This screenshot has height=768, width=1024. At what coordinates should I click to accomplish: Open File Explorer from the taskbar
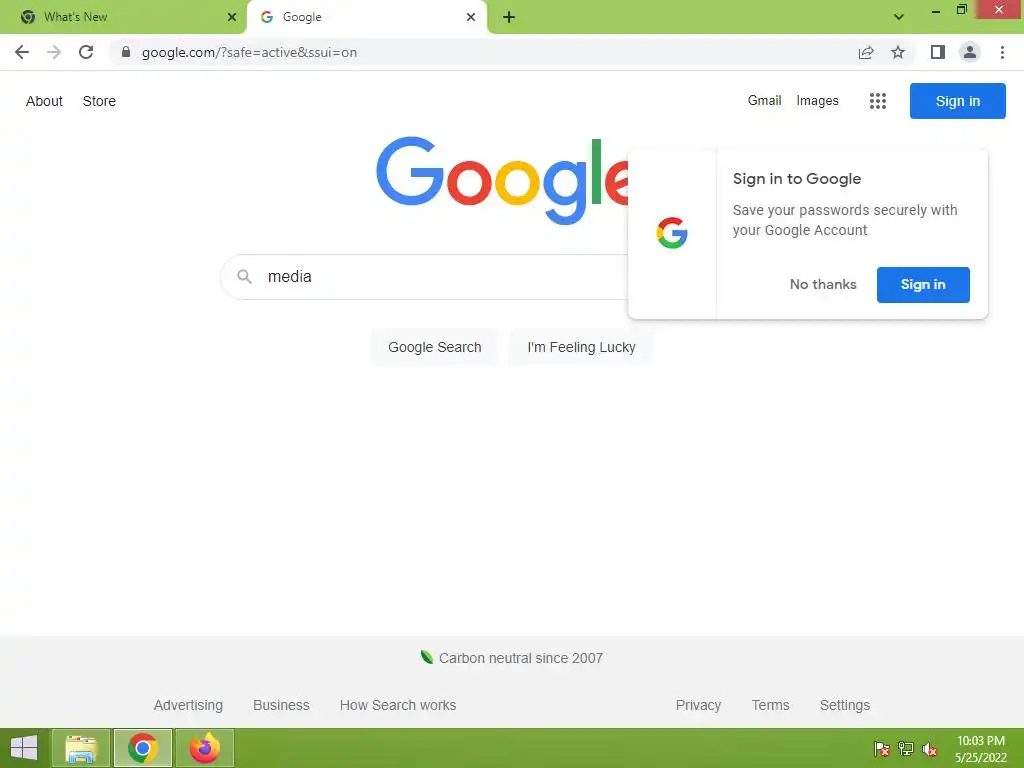[x=81, y=748]
